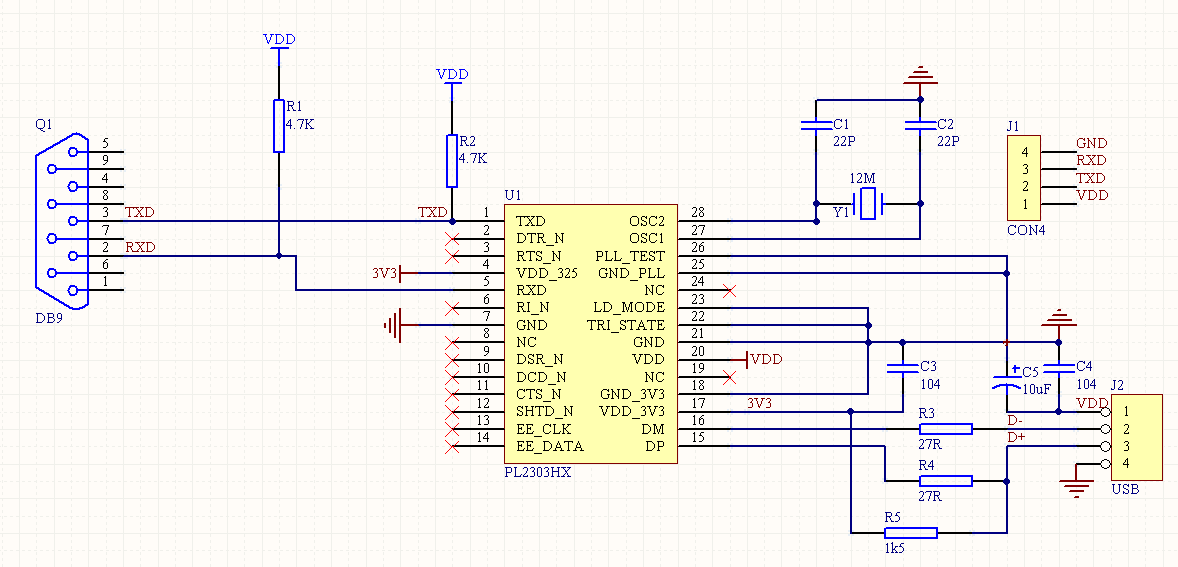
Task: Click the J2 designator label
Action: [x=1117, y=385]
